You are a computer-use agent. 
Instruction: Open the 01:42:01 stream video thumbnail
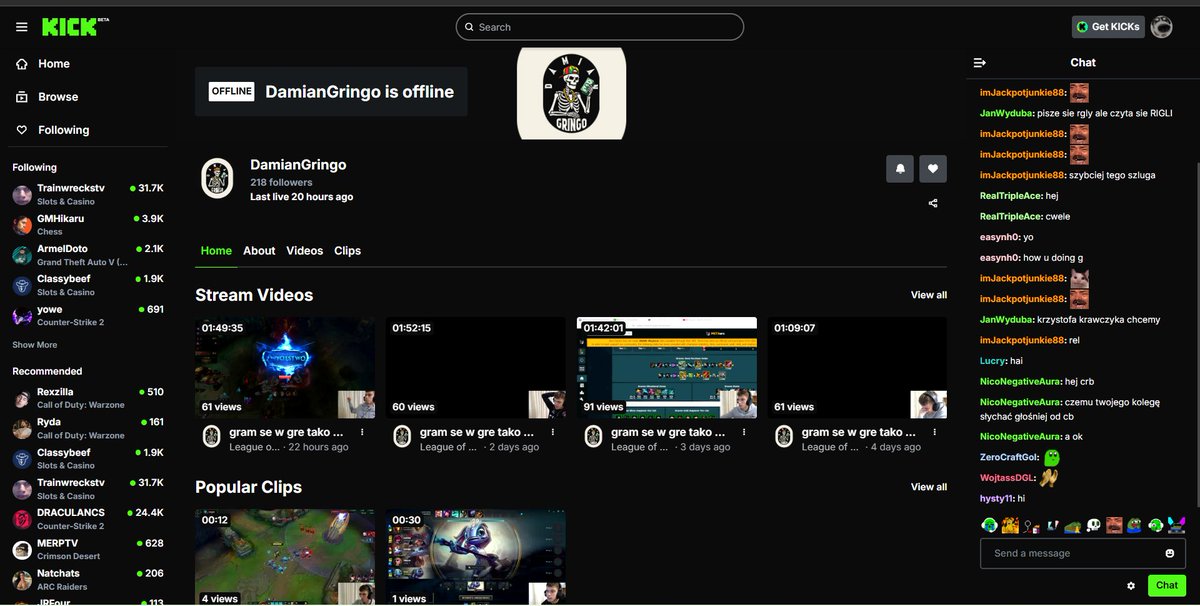pos(667,367)
